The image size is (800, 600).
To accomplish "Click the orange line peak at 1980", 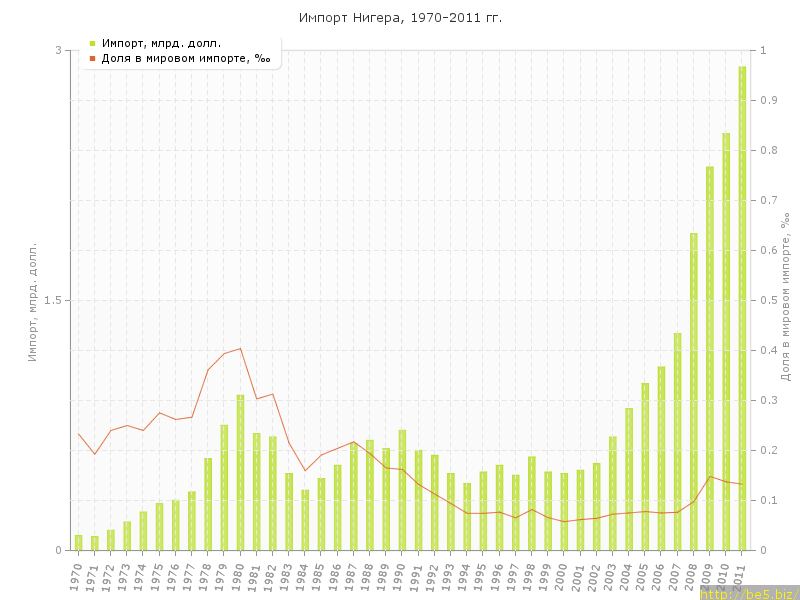I will pyautogui.click(x=240, y=349).
